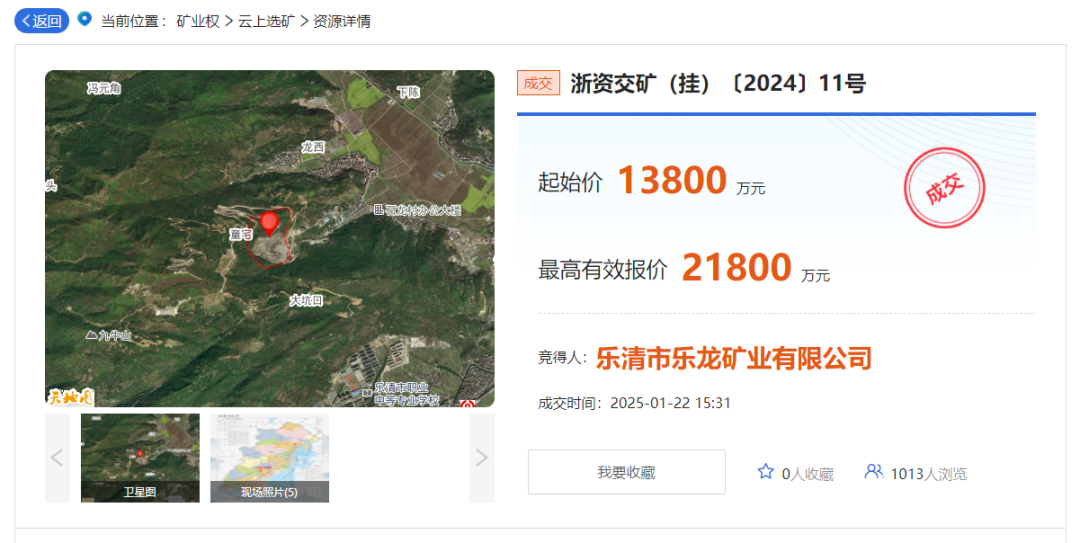This screenshot has height=543, width=1080.
Task: Click the star favorites icon
Action: coord(766,472)
